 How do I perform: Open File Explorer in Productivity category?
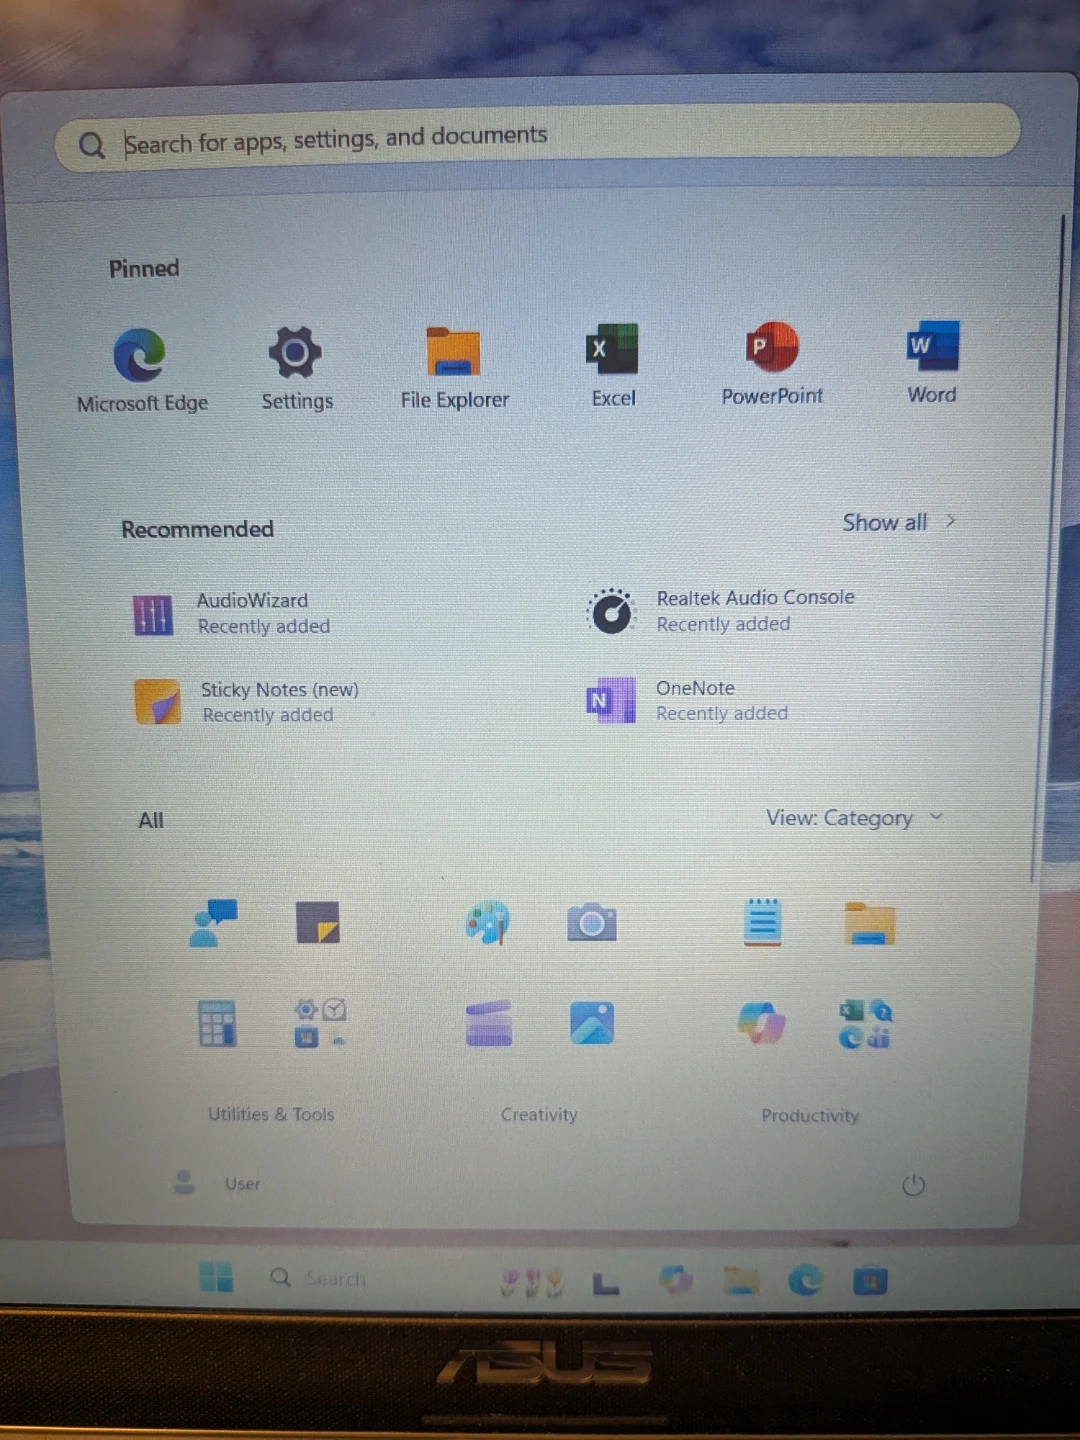point(869,923)
